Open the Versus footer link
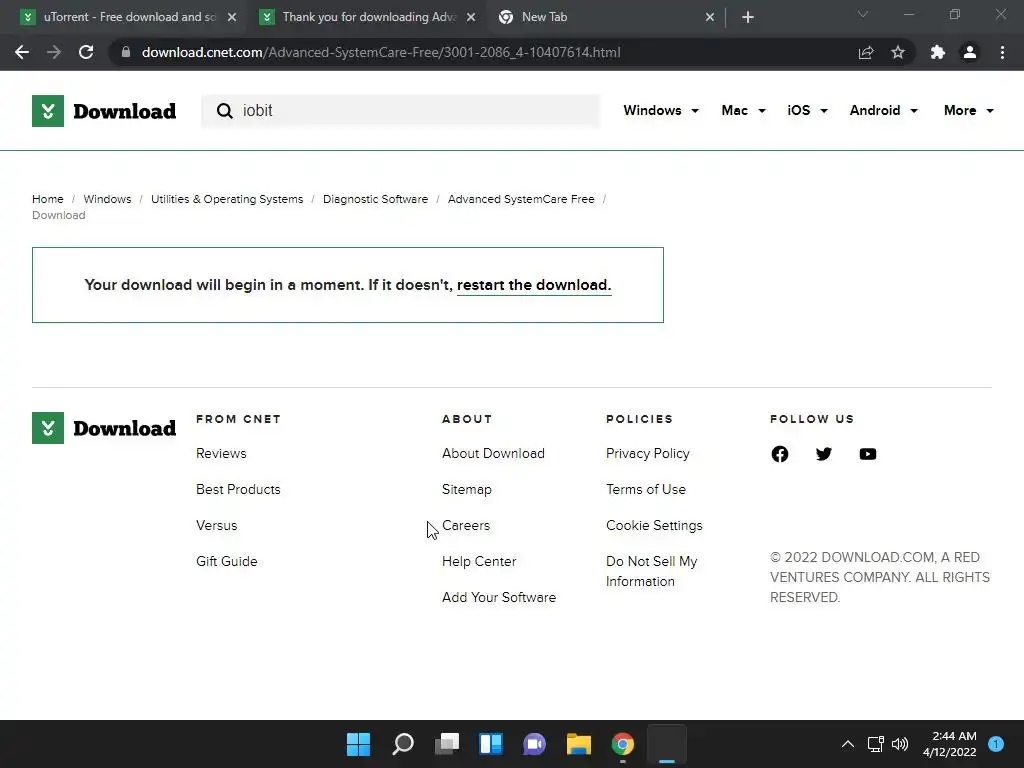This screenshot has width=1024, height=768. (x=216, y=525)
